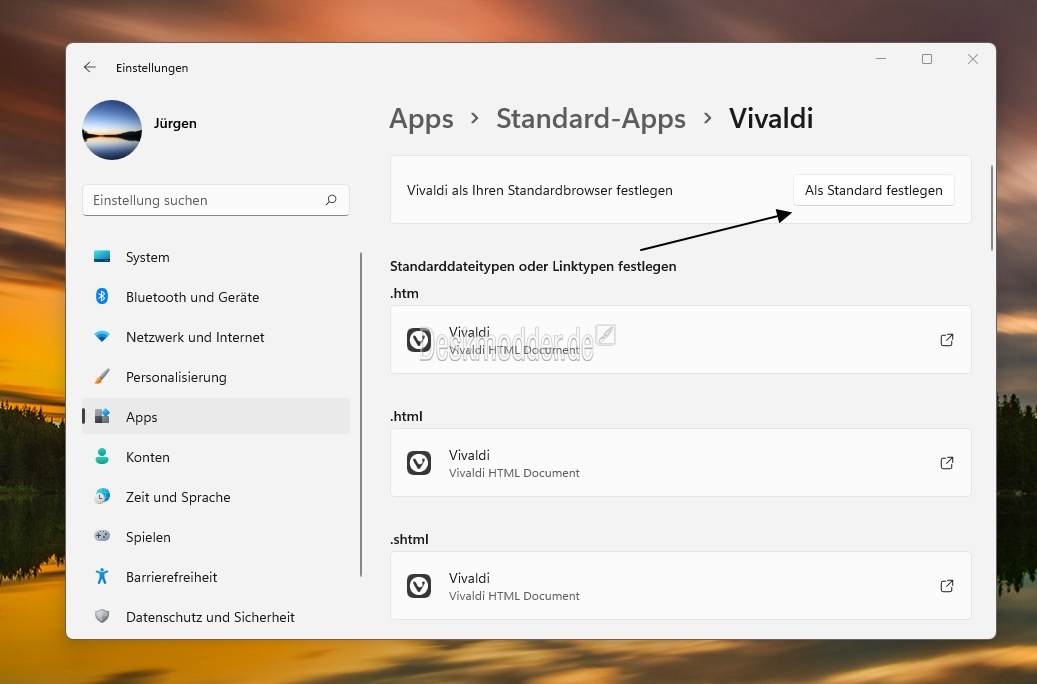Click the Zeit und Sprache clock icon
This screenshot has height=684, width=1037.
pos(102,496)
